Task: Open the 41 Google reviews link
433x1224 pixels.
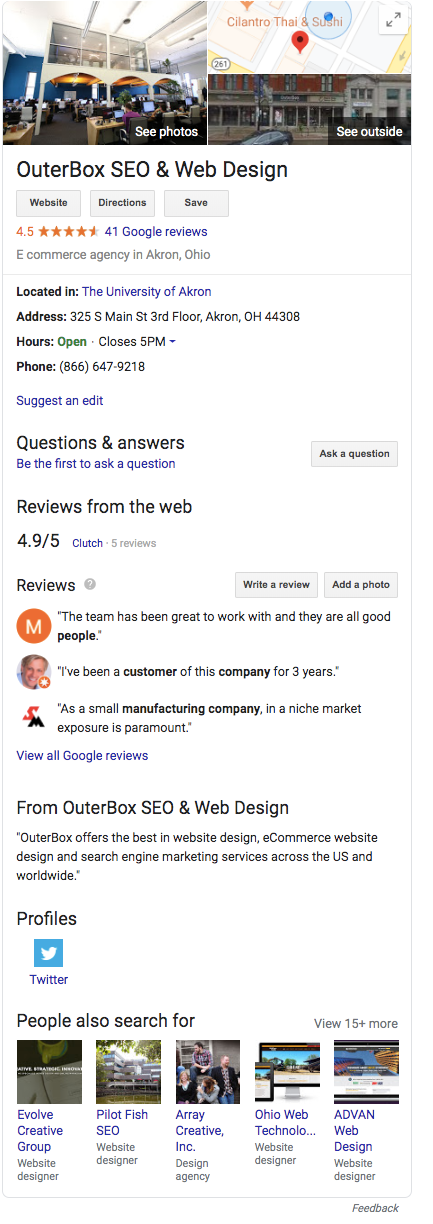Action: 156,231
